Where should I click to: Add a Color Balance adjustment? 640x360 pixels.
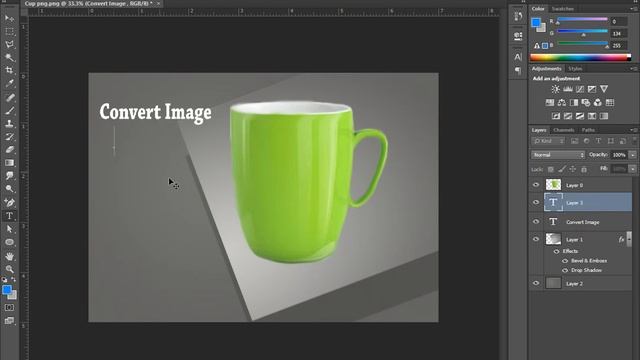click(562, 102)
